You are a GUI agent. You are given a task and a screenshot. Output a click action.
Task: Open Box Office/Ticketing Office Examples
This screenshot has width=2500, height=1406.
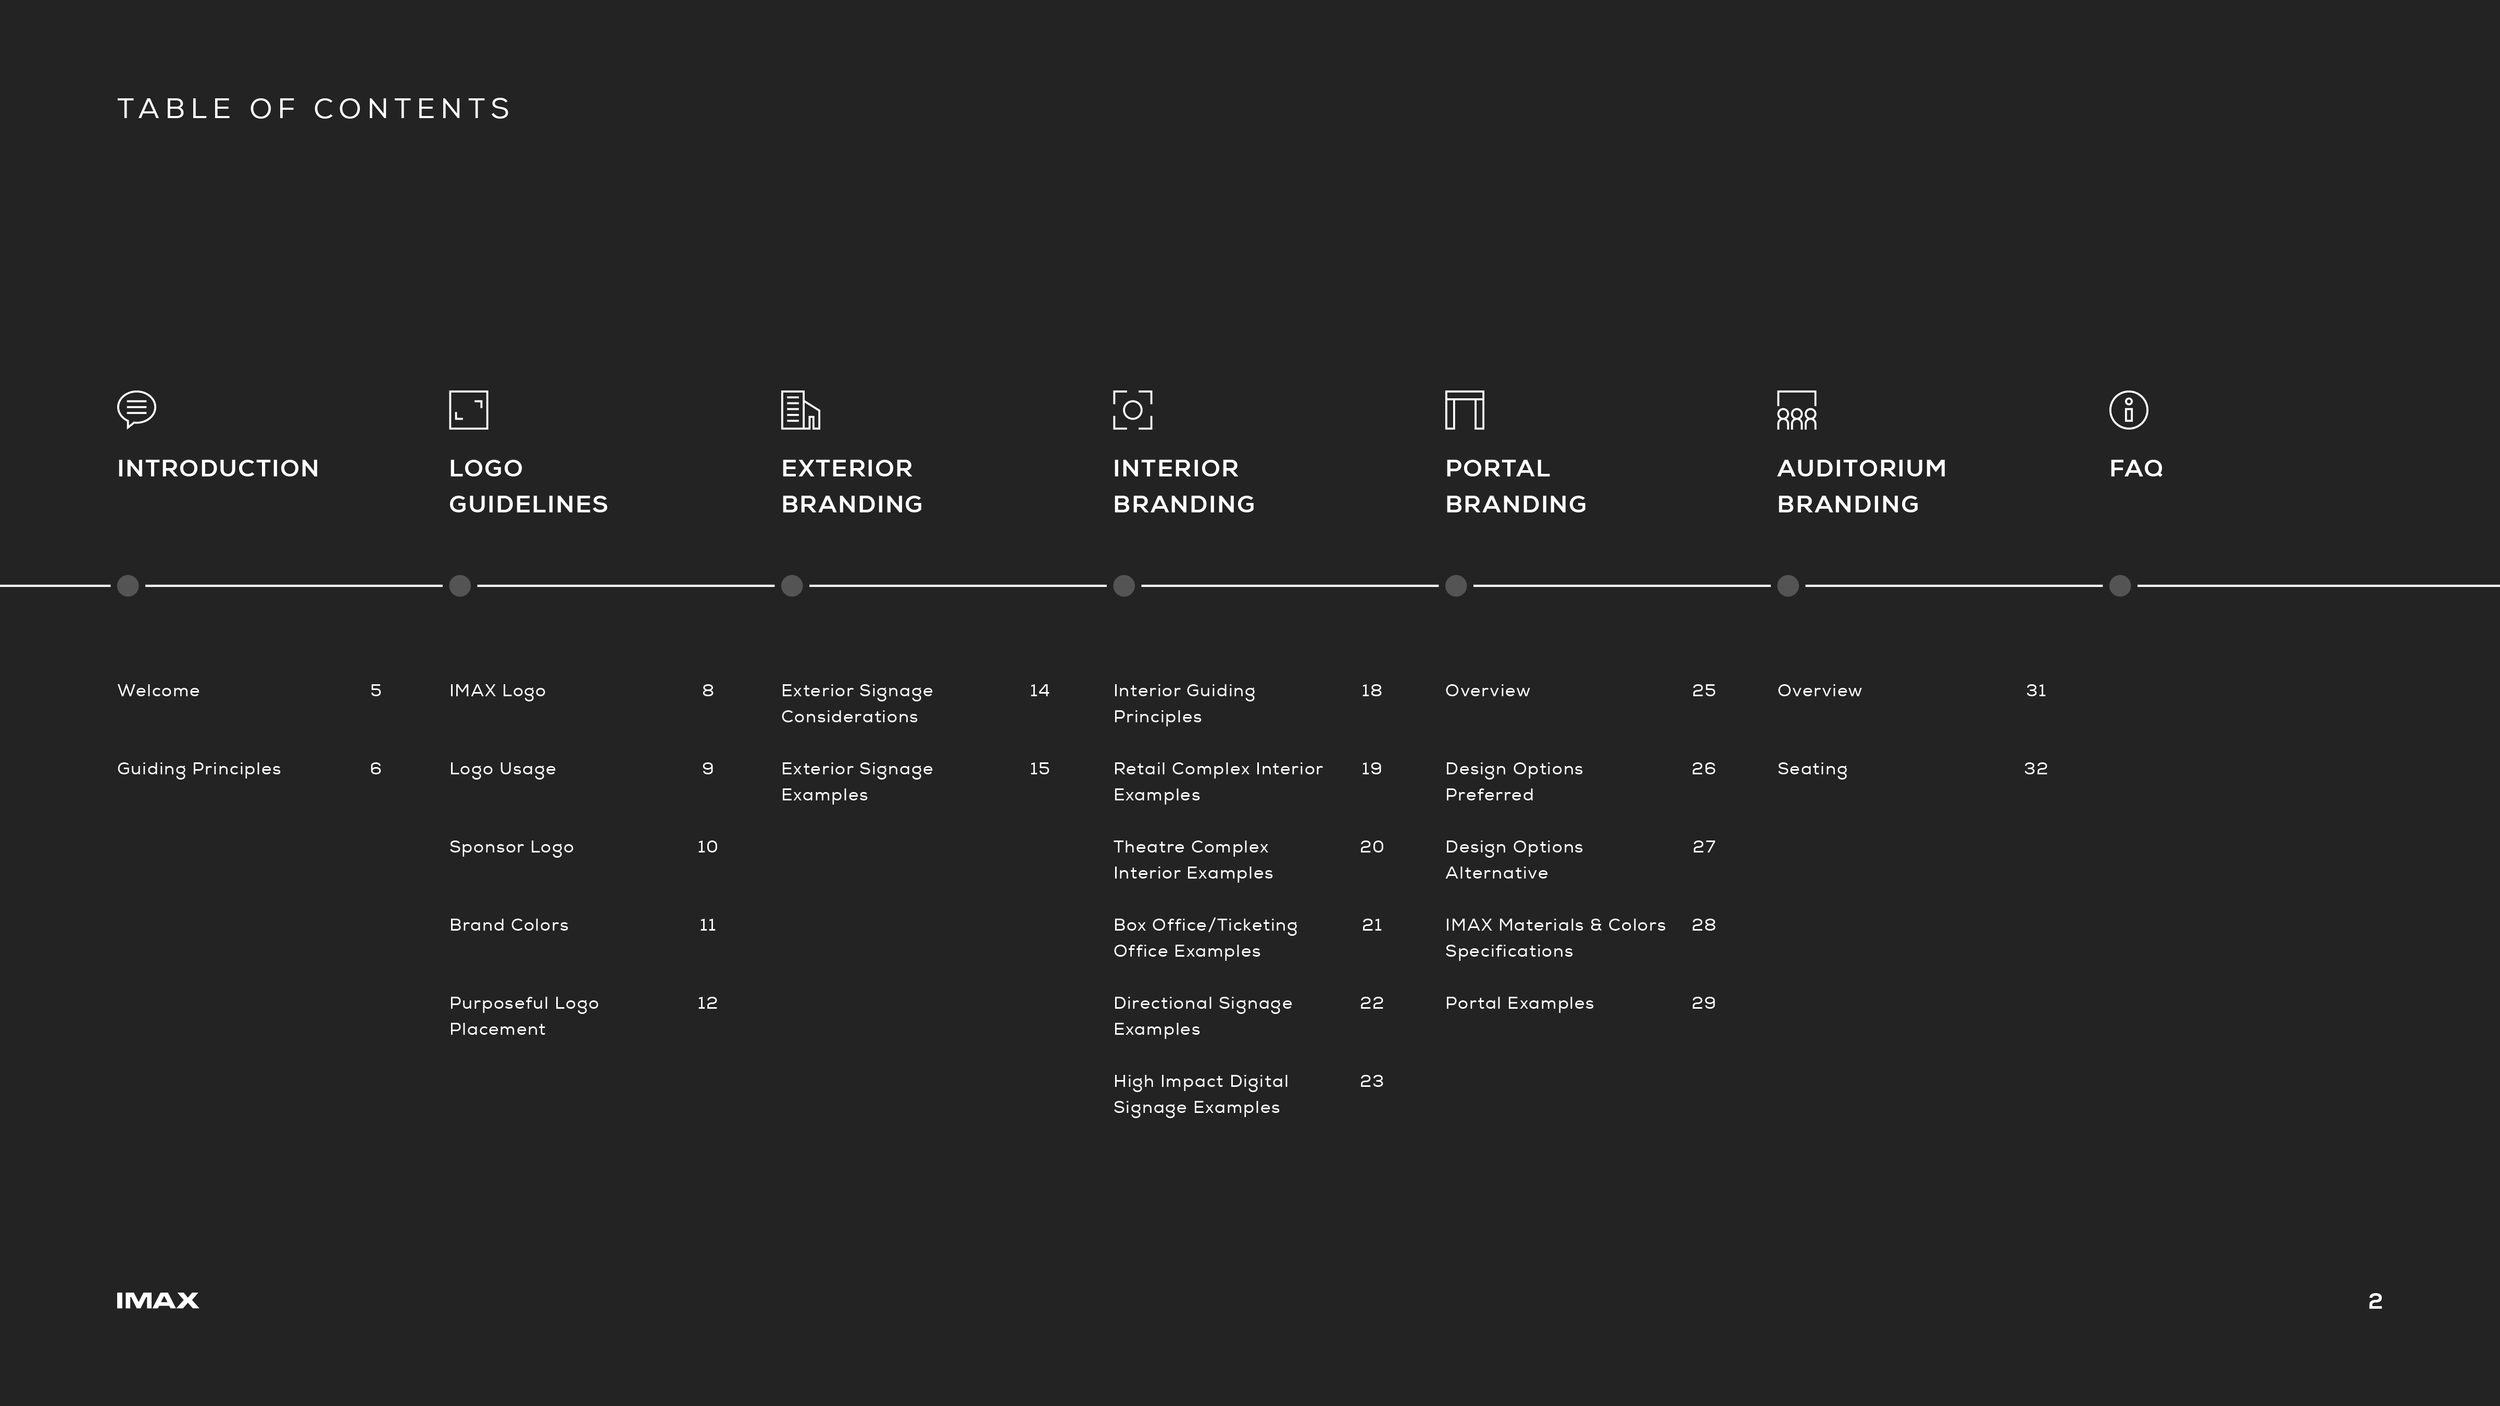1205,938
